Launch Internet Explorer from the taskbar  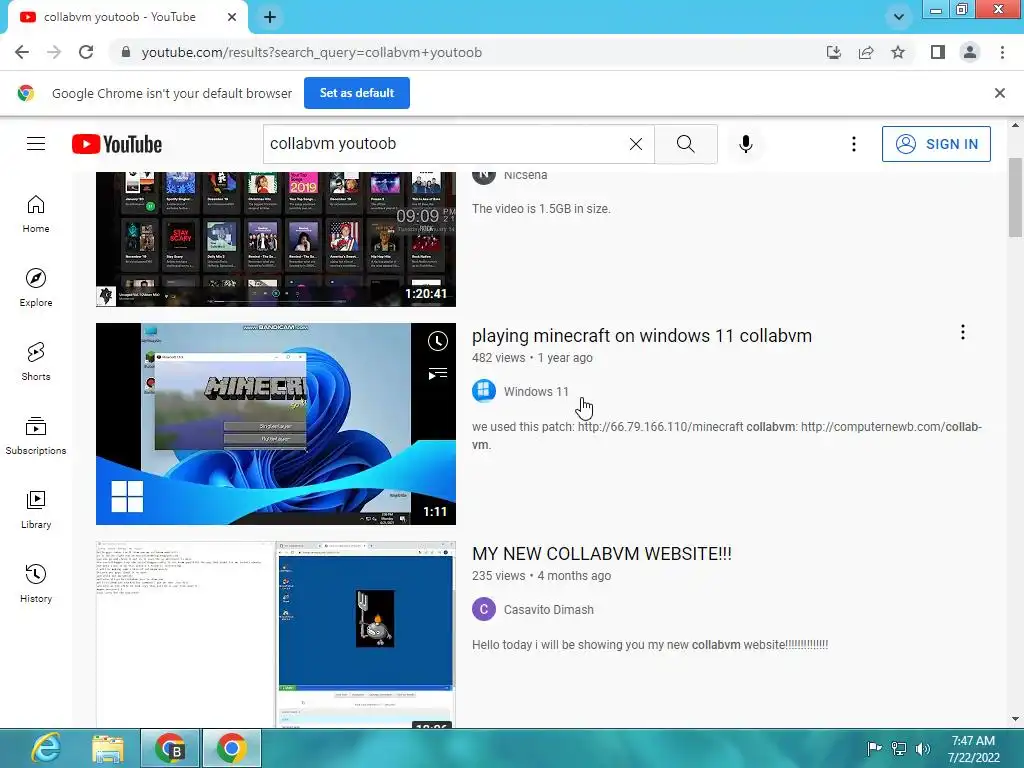(x=46, y=748)
